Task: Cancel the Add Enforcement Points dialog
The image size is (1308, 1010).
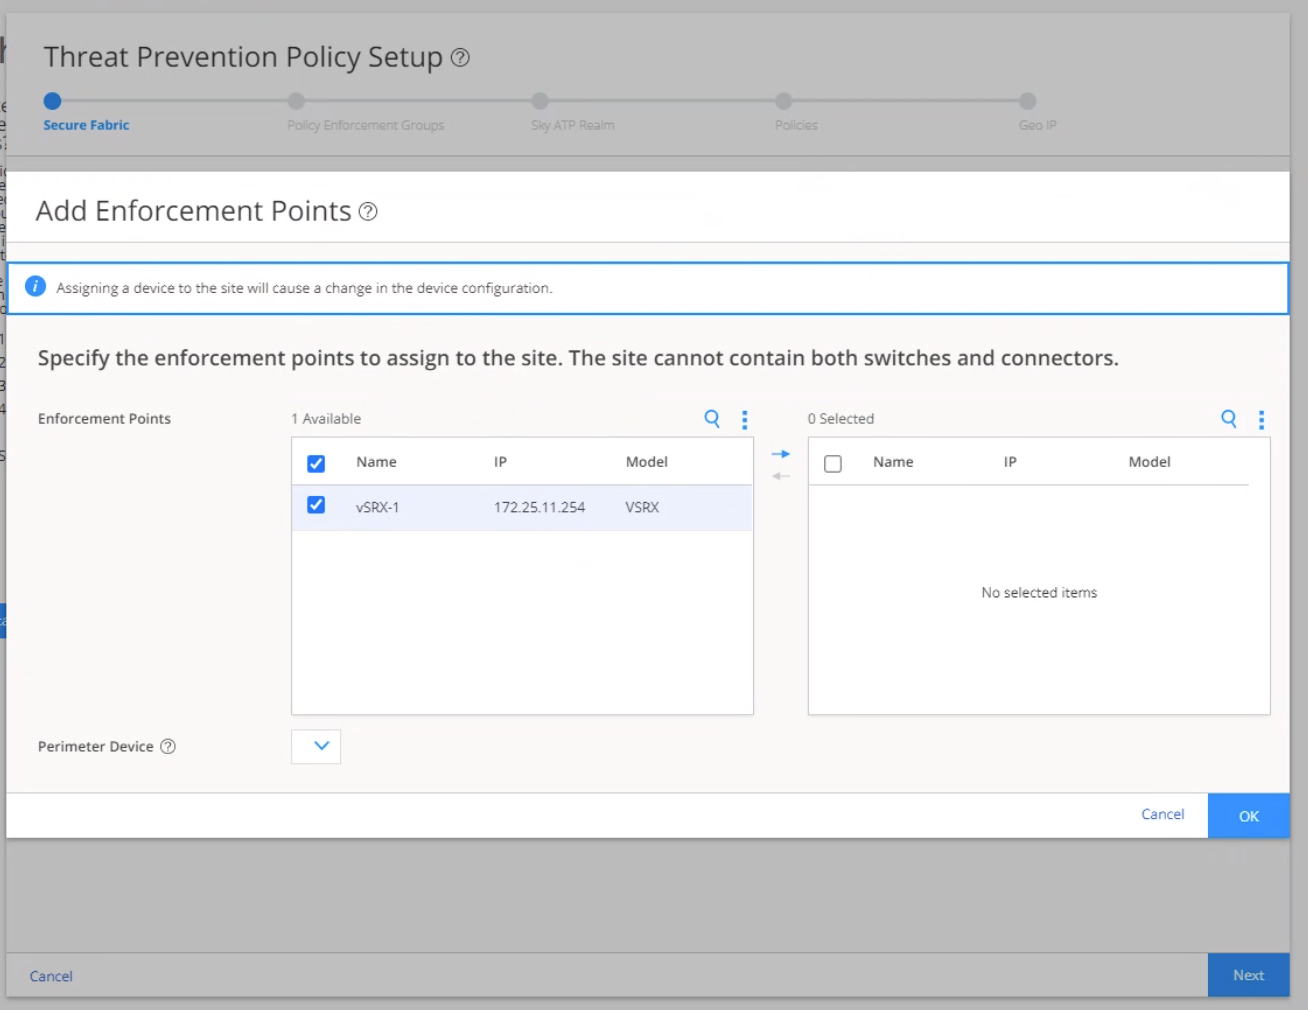Action: 1162,815
